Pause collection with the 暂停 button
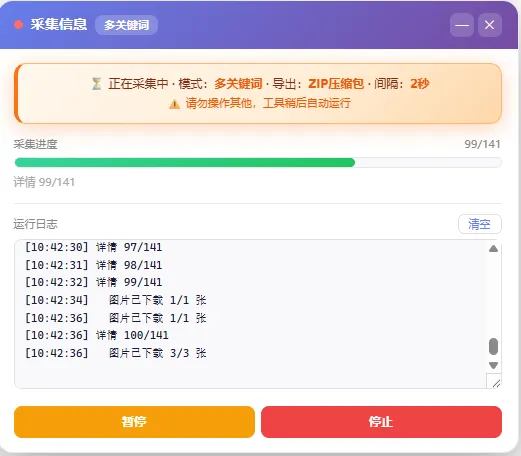 click(134, 422)
